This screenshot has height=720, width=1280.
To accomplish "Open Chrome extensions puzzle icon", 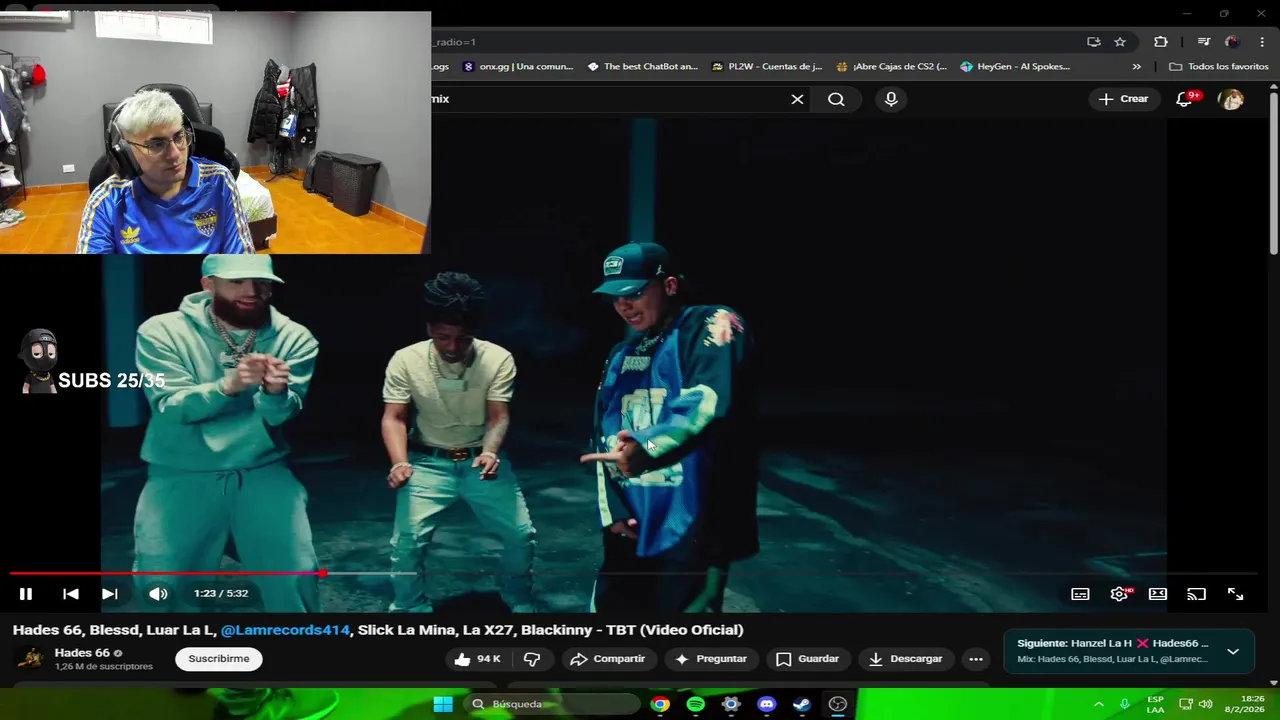I will coord(1160,42).
